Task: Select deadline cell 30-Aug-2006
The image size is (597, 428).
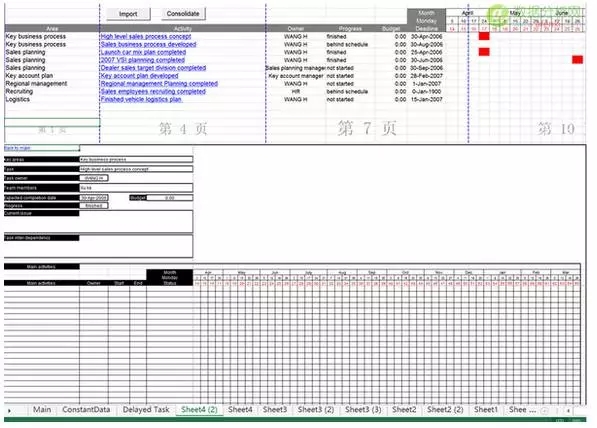Action: 426,45
